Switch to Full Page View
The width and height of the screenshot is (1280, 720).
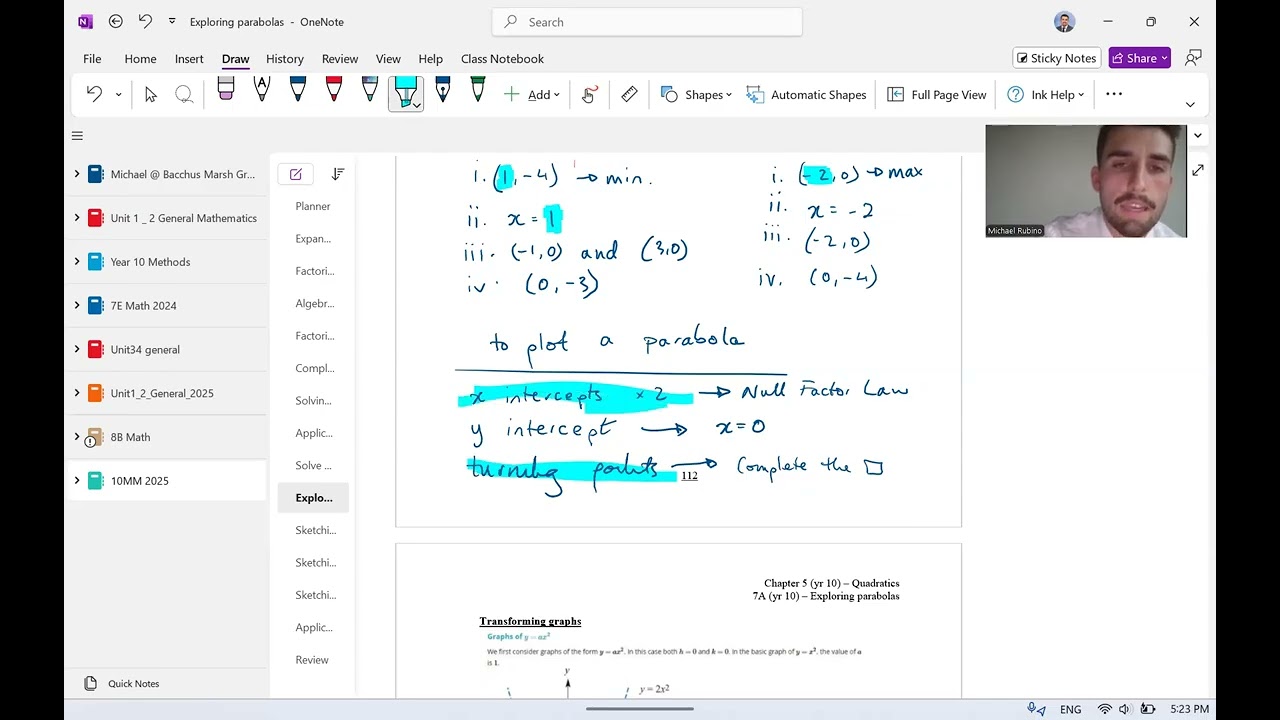[937, 94]
